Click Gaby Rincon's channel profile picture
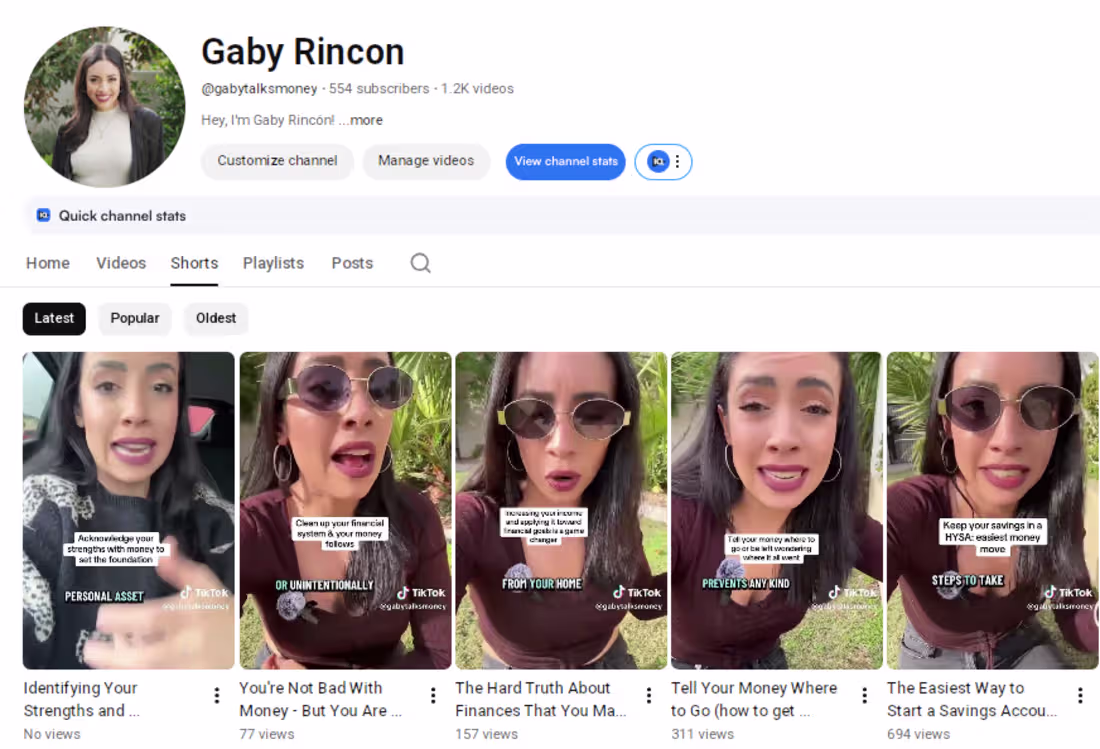Image resolution: width=1100 pixels, height=749 pixels. 105,107
